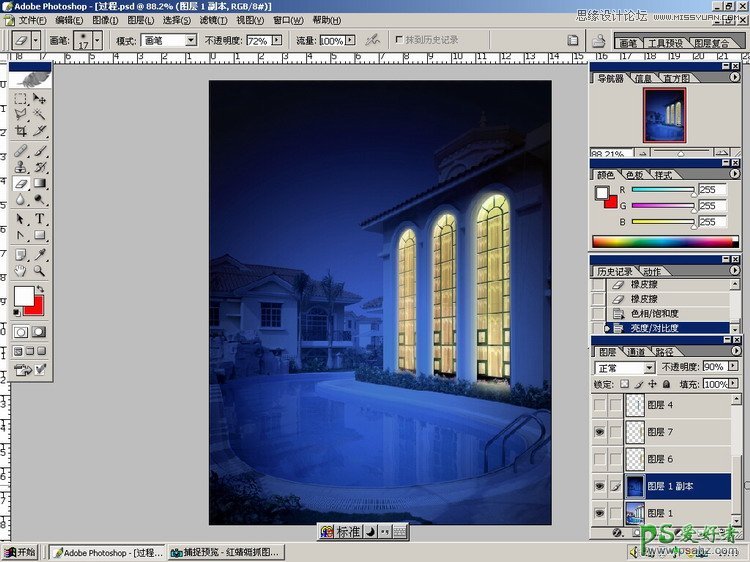Enable the 抹到历史记录 checkbox

pyautogui.click(x=399, y=40)
